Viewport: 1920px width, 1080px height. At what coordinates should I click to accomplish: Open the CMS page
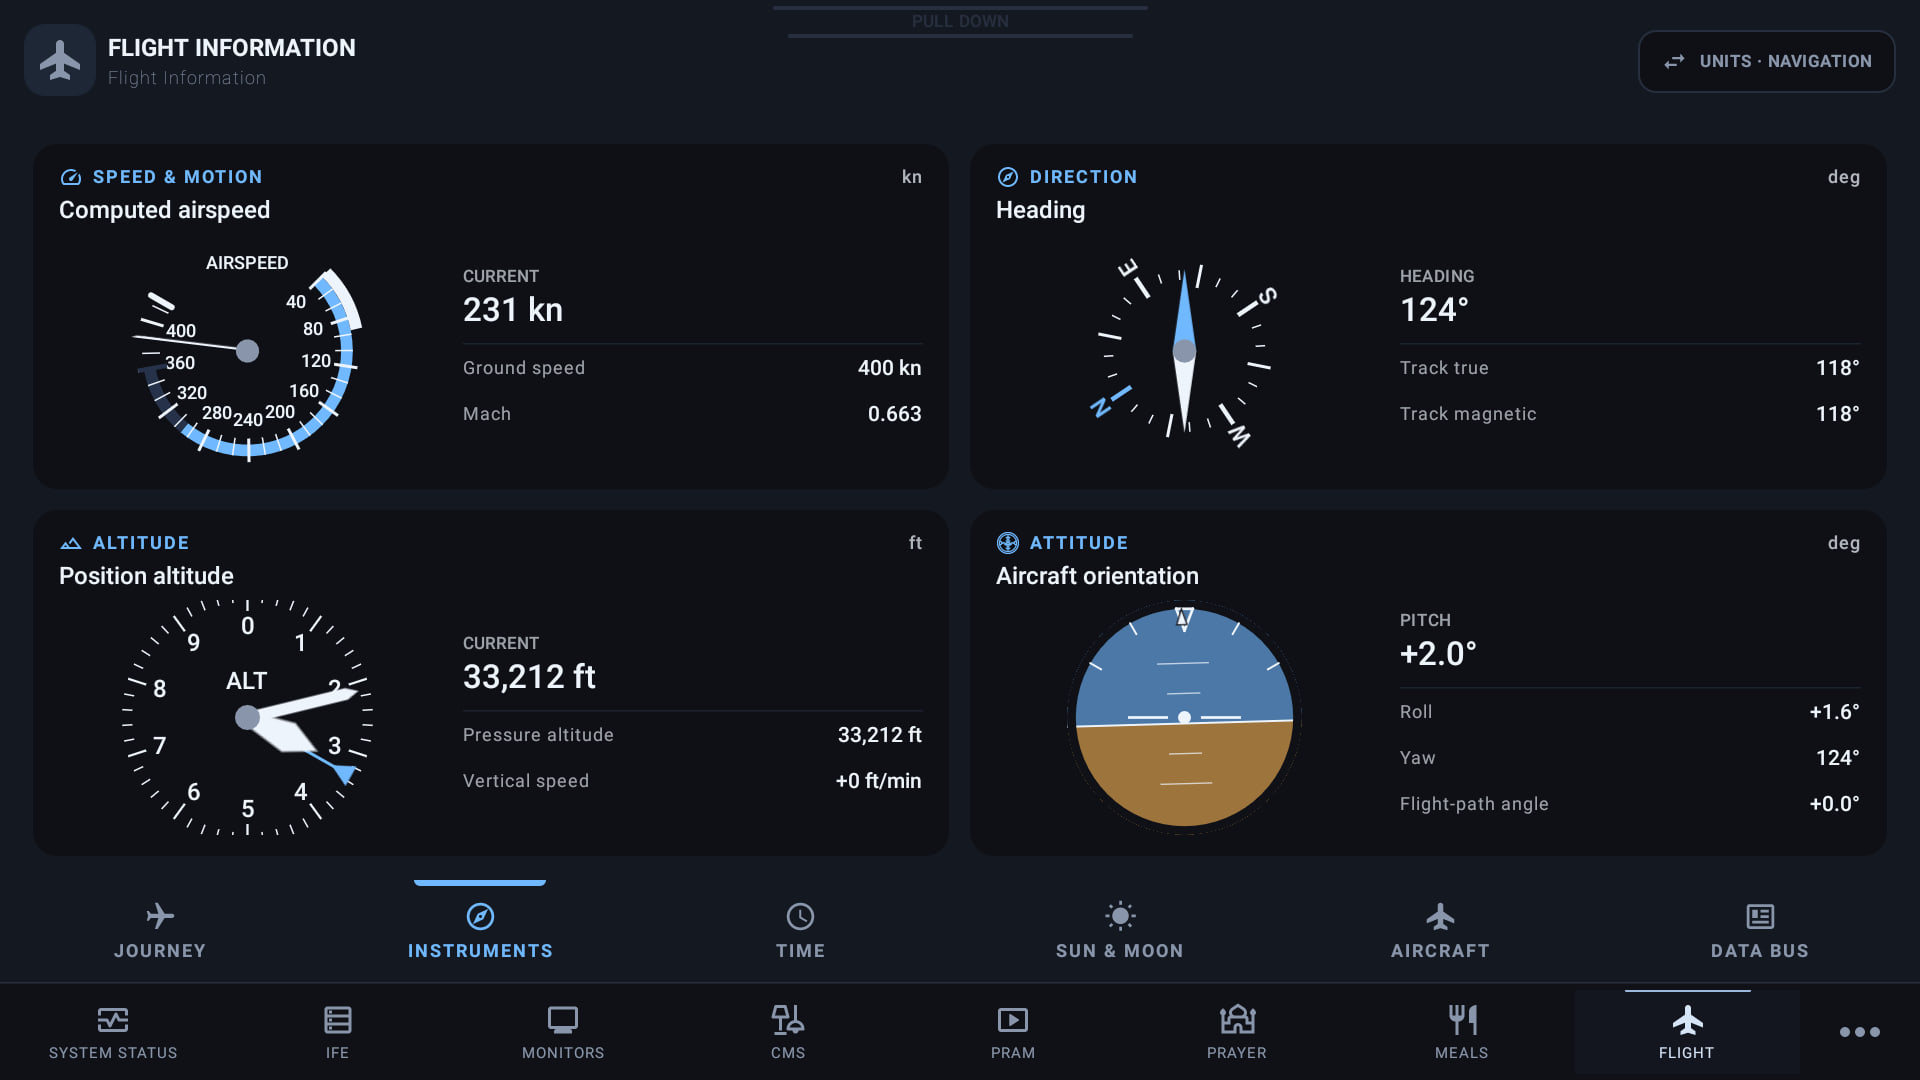788,1033
